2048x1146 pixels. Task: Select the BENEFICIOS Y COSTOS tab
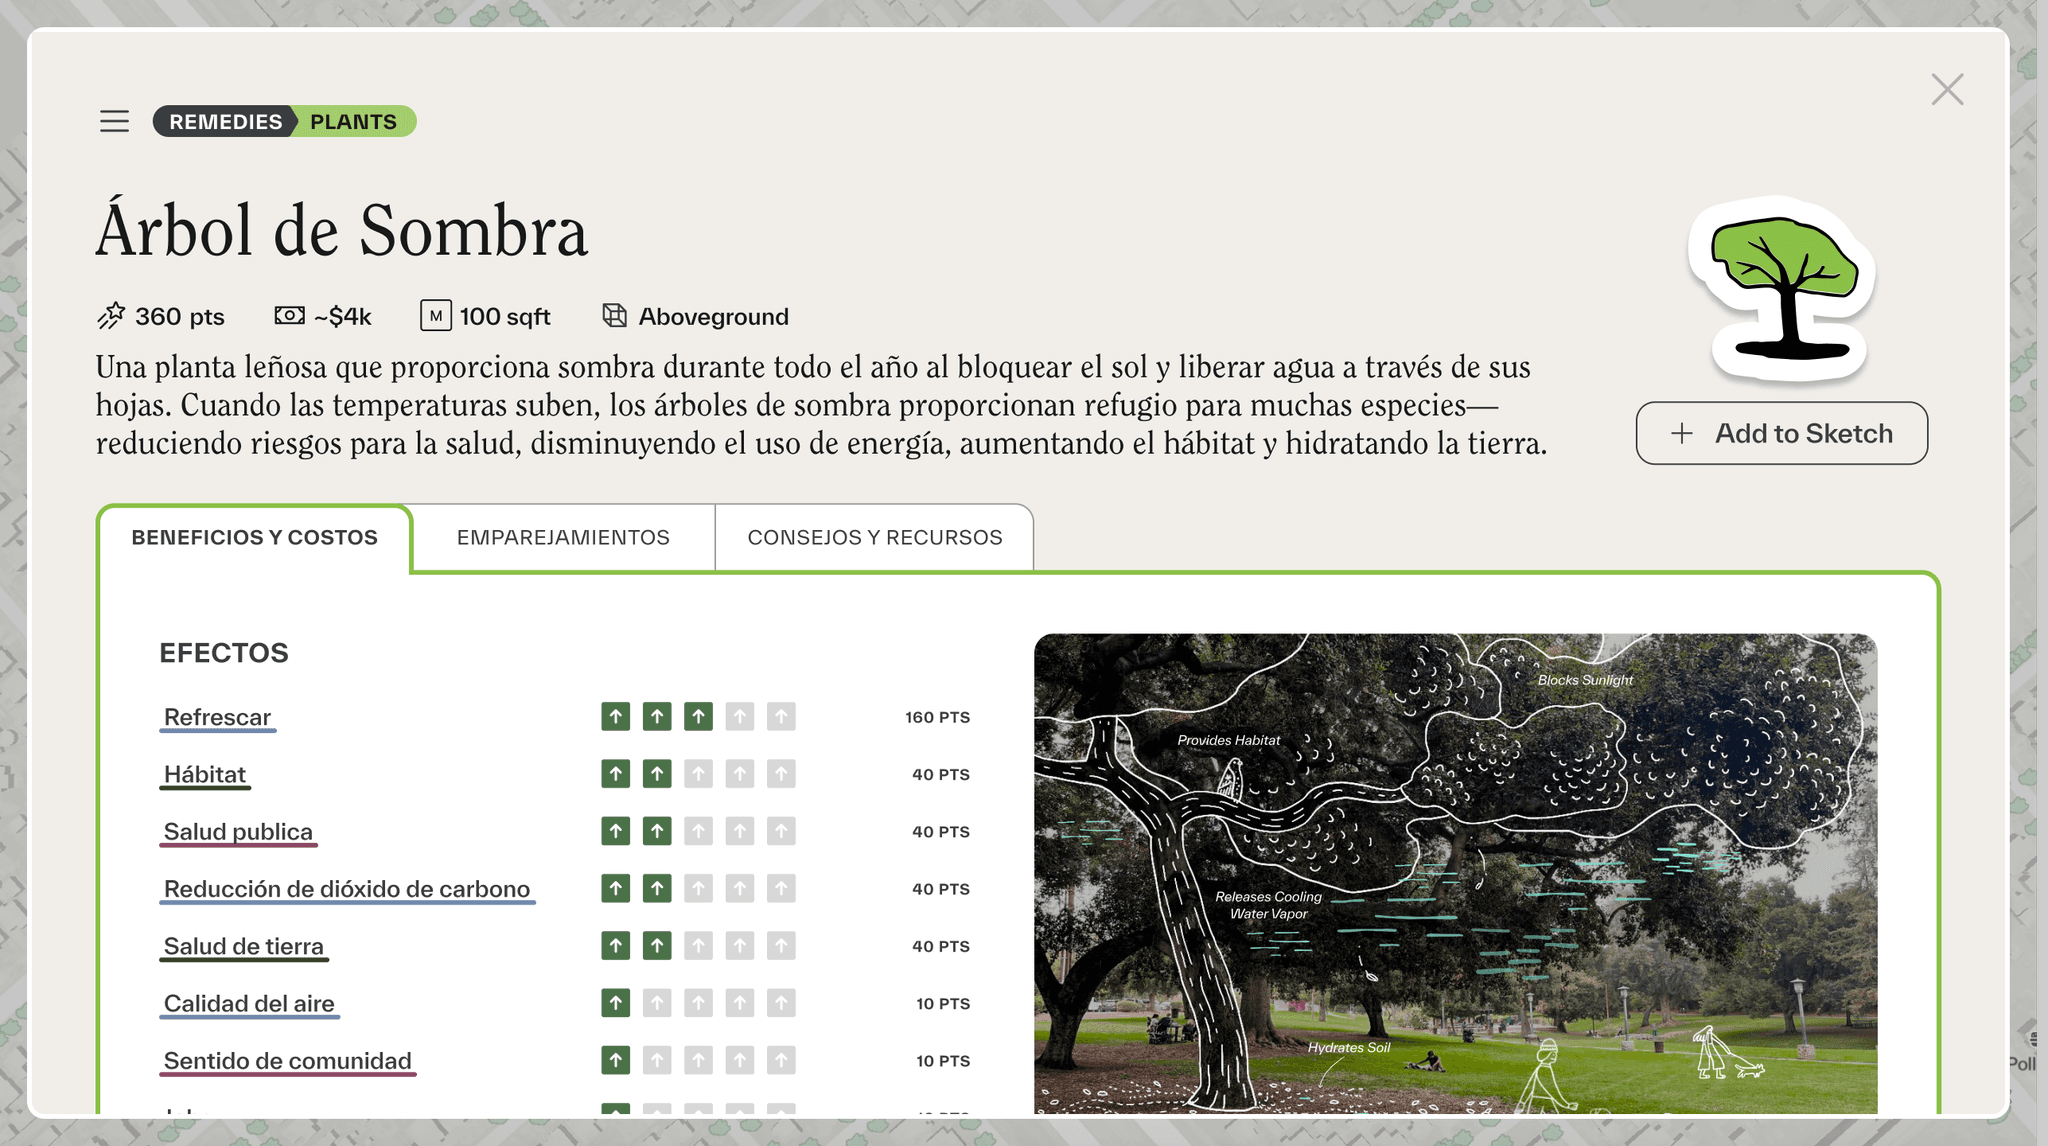click(255, 537)
